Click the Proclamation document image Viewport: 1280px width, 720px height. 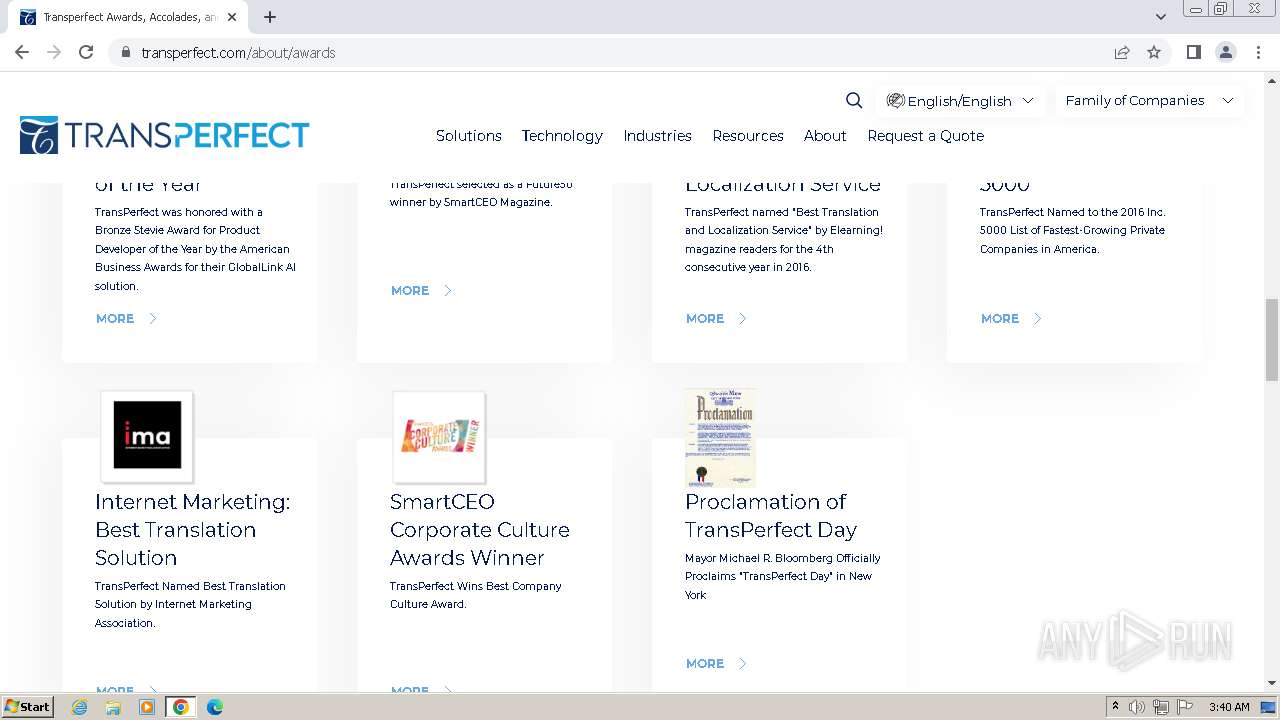[720, 438]
